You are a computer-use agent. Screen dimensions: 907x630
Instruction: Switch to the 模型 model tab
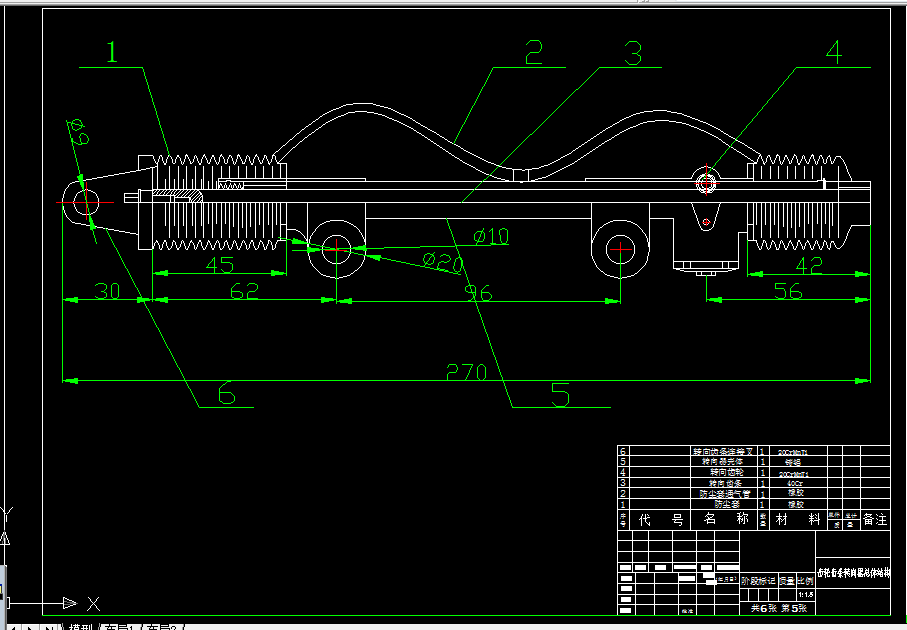coord(80,627)
